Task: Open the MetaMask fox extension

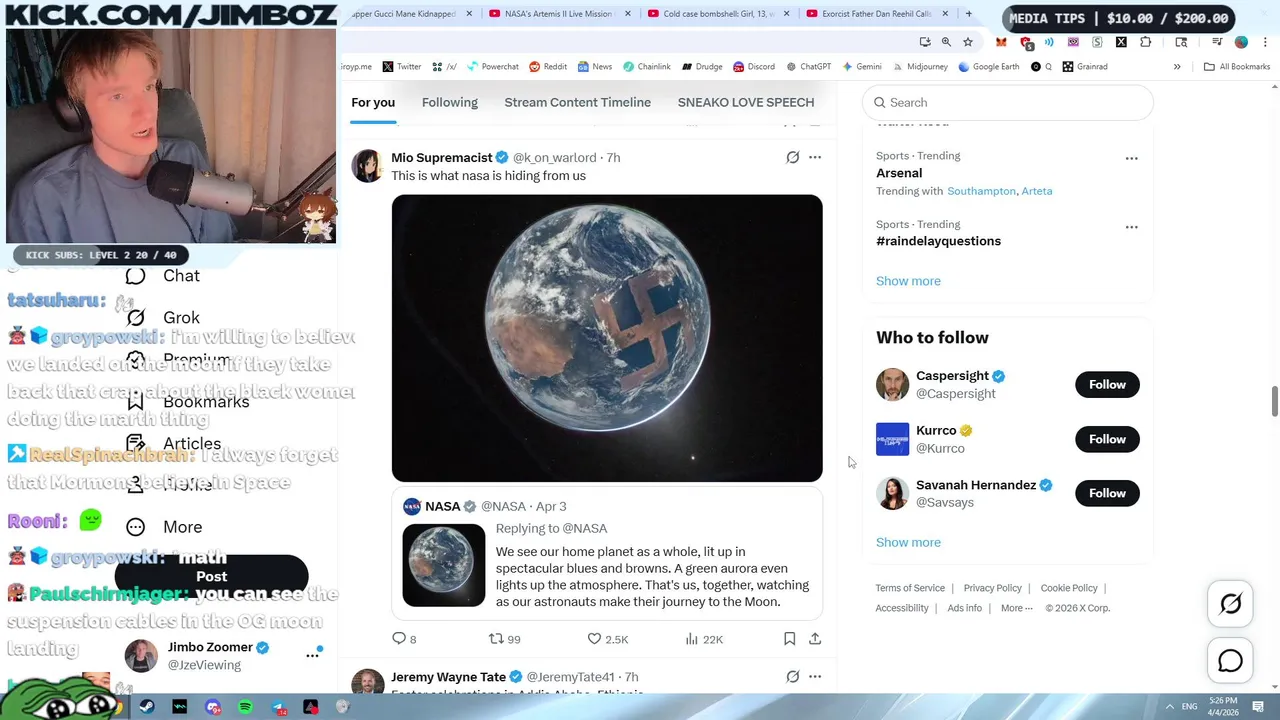Action: click(1001, 42)
